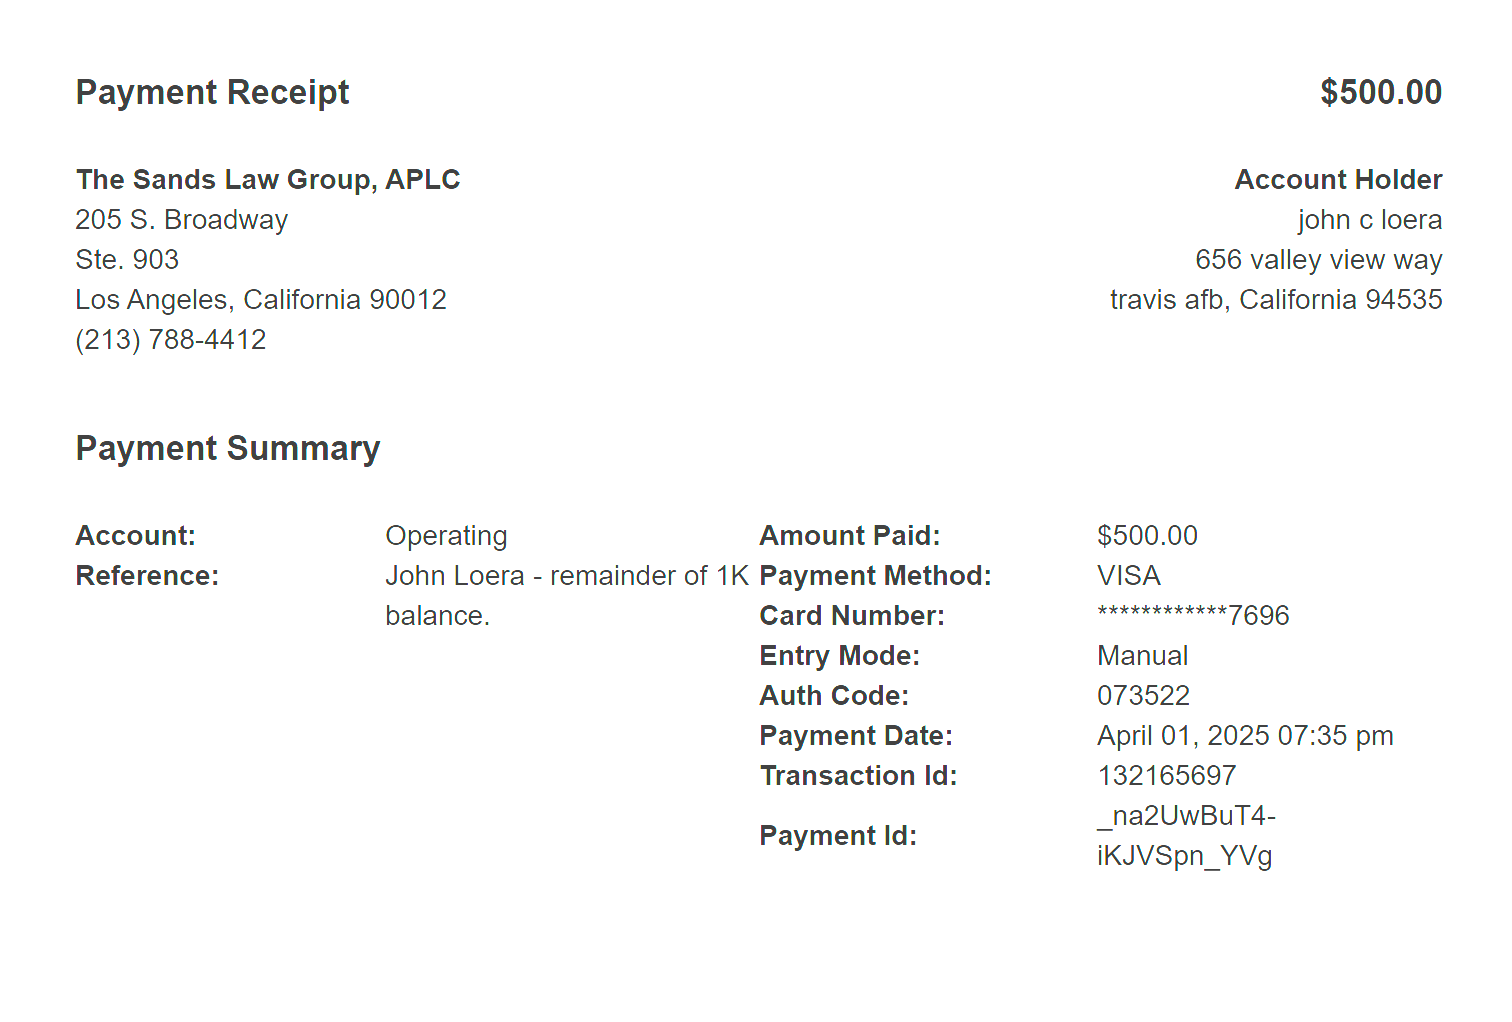Click the 205 S. Broadway address line
Screen dimensions: 1512x1022
click(182, 219)
